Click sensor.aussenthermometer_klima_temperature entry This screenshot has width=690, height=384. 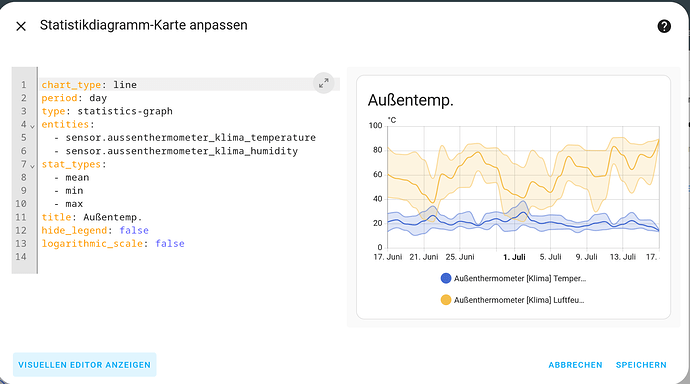click(x=191, y=138)
